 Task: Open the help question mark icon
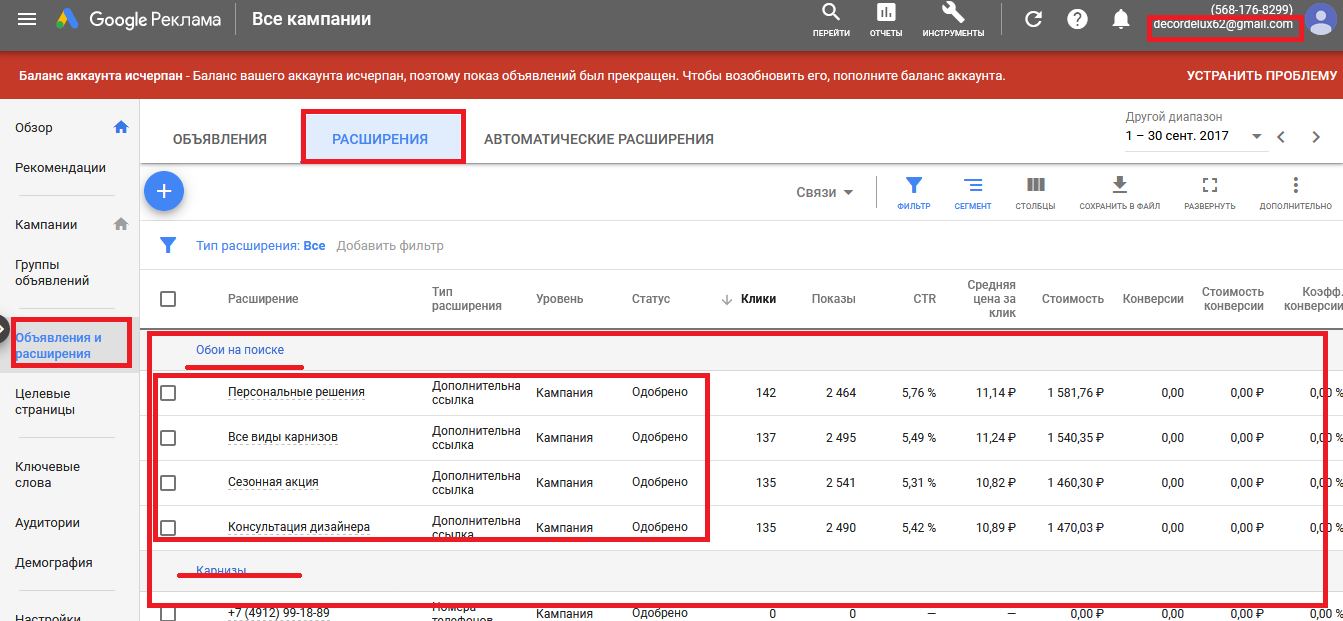(1077, 19)
